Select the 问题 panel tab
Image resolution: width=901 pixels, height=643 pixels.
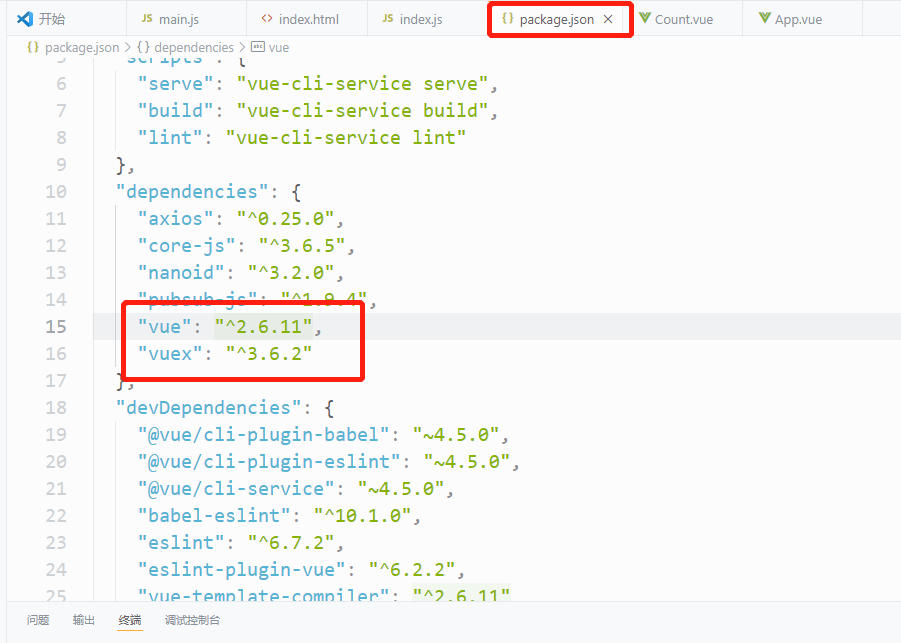(38, 620)
